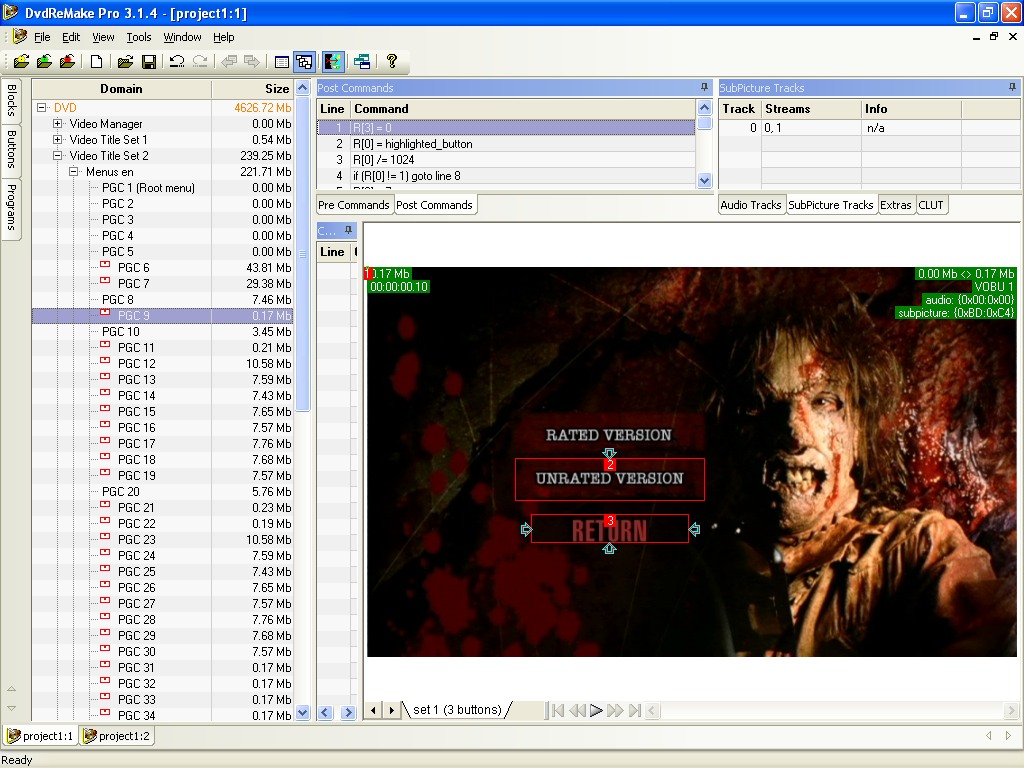Click the Domain column header

[121, 89]
